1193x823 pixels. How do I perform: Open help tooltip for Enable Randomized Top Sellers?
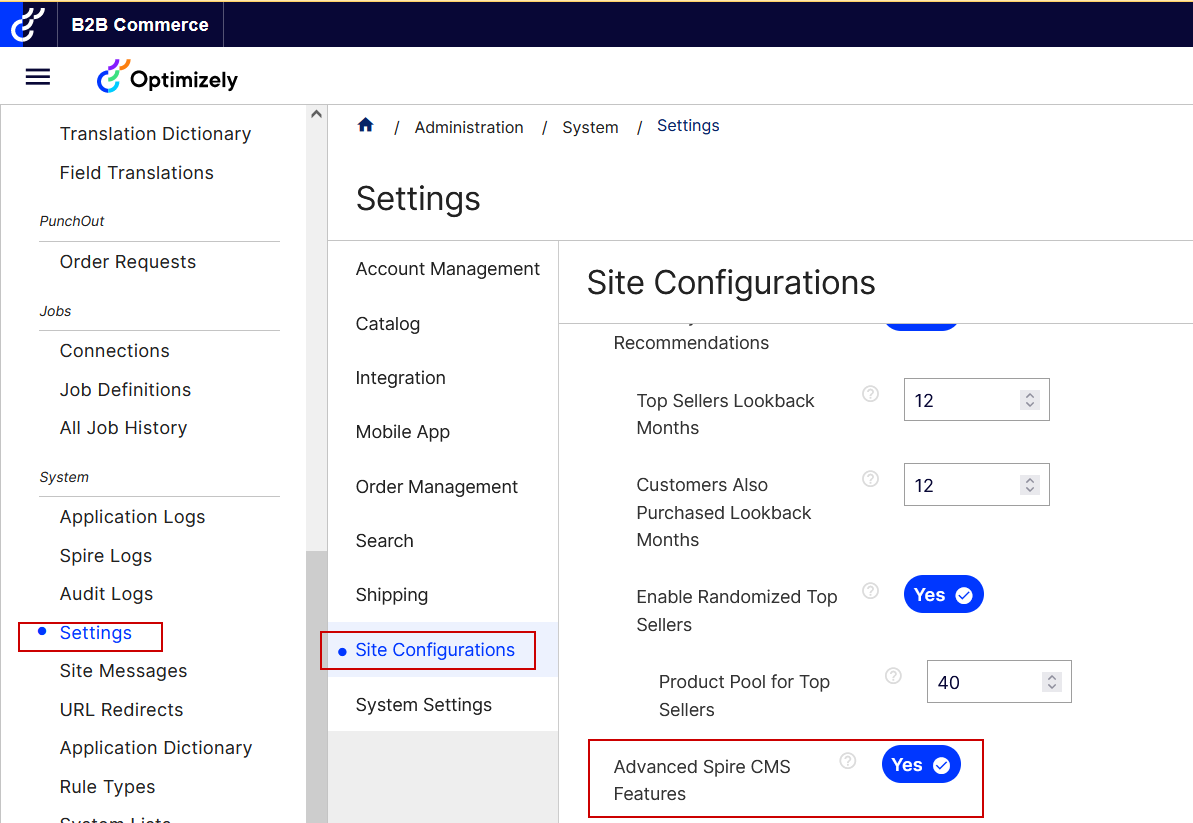tap(869, 590)
